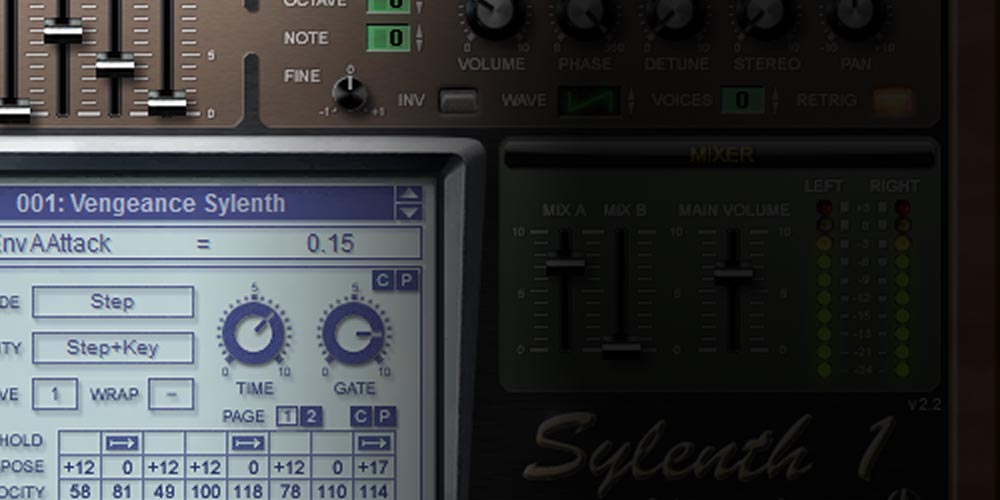Switch to arpeggiator page 2
The image size is (1000, 500).
click(310, 417)
